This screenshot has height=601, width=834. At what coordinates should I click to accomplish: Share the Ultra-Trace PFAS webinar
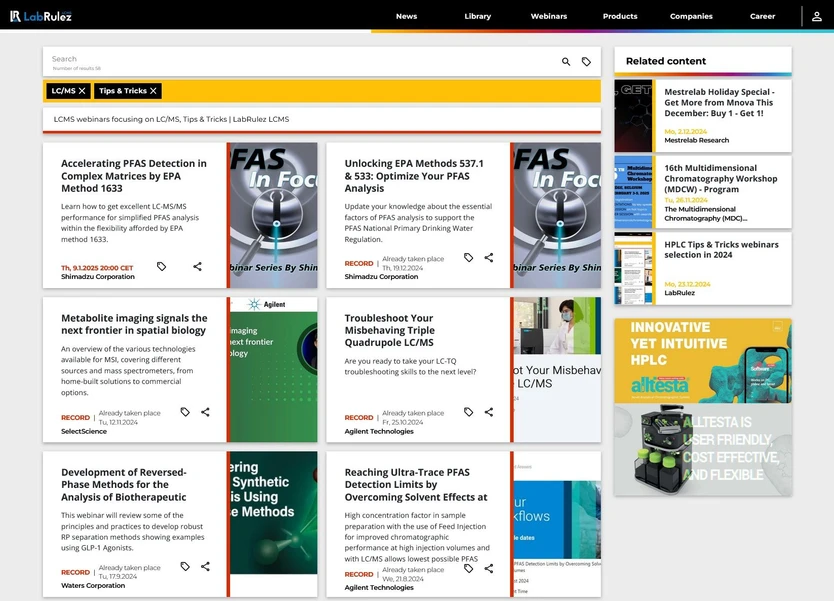click(489, 569)
